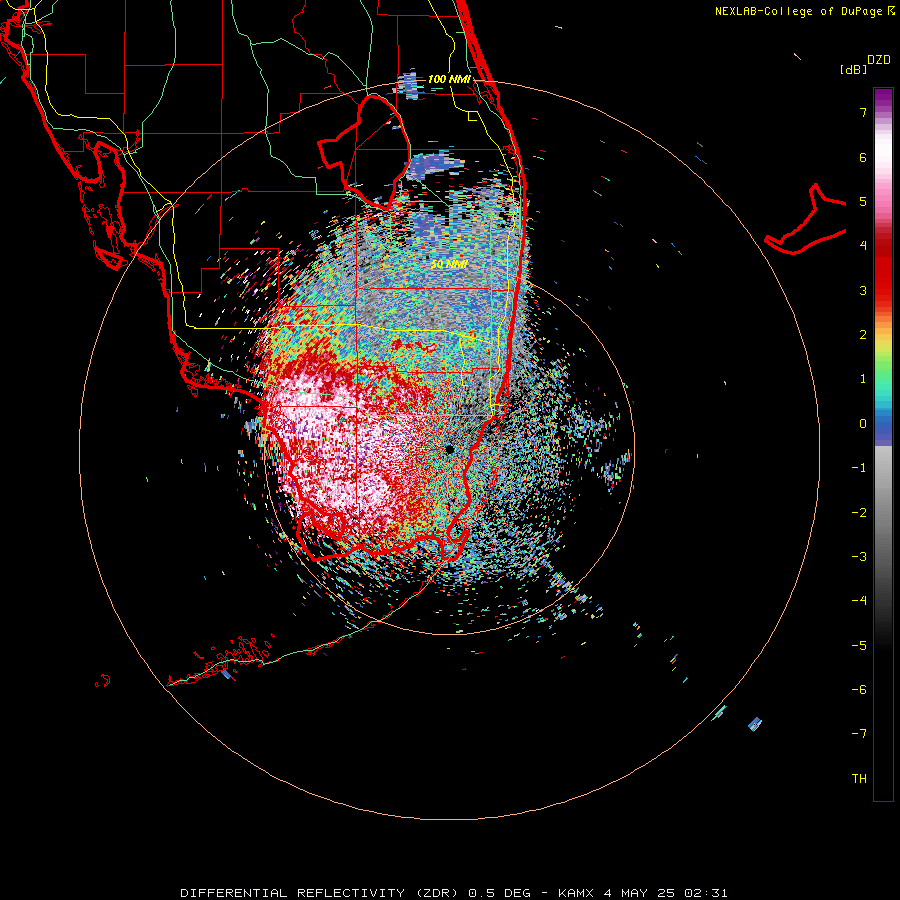
Task: Click the 5 value on the color scale
Action: pyautogui.click(x=863, y=201)
